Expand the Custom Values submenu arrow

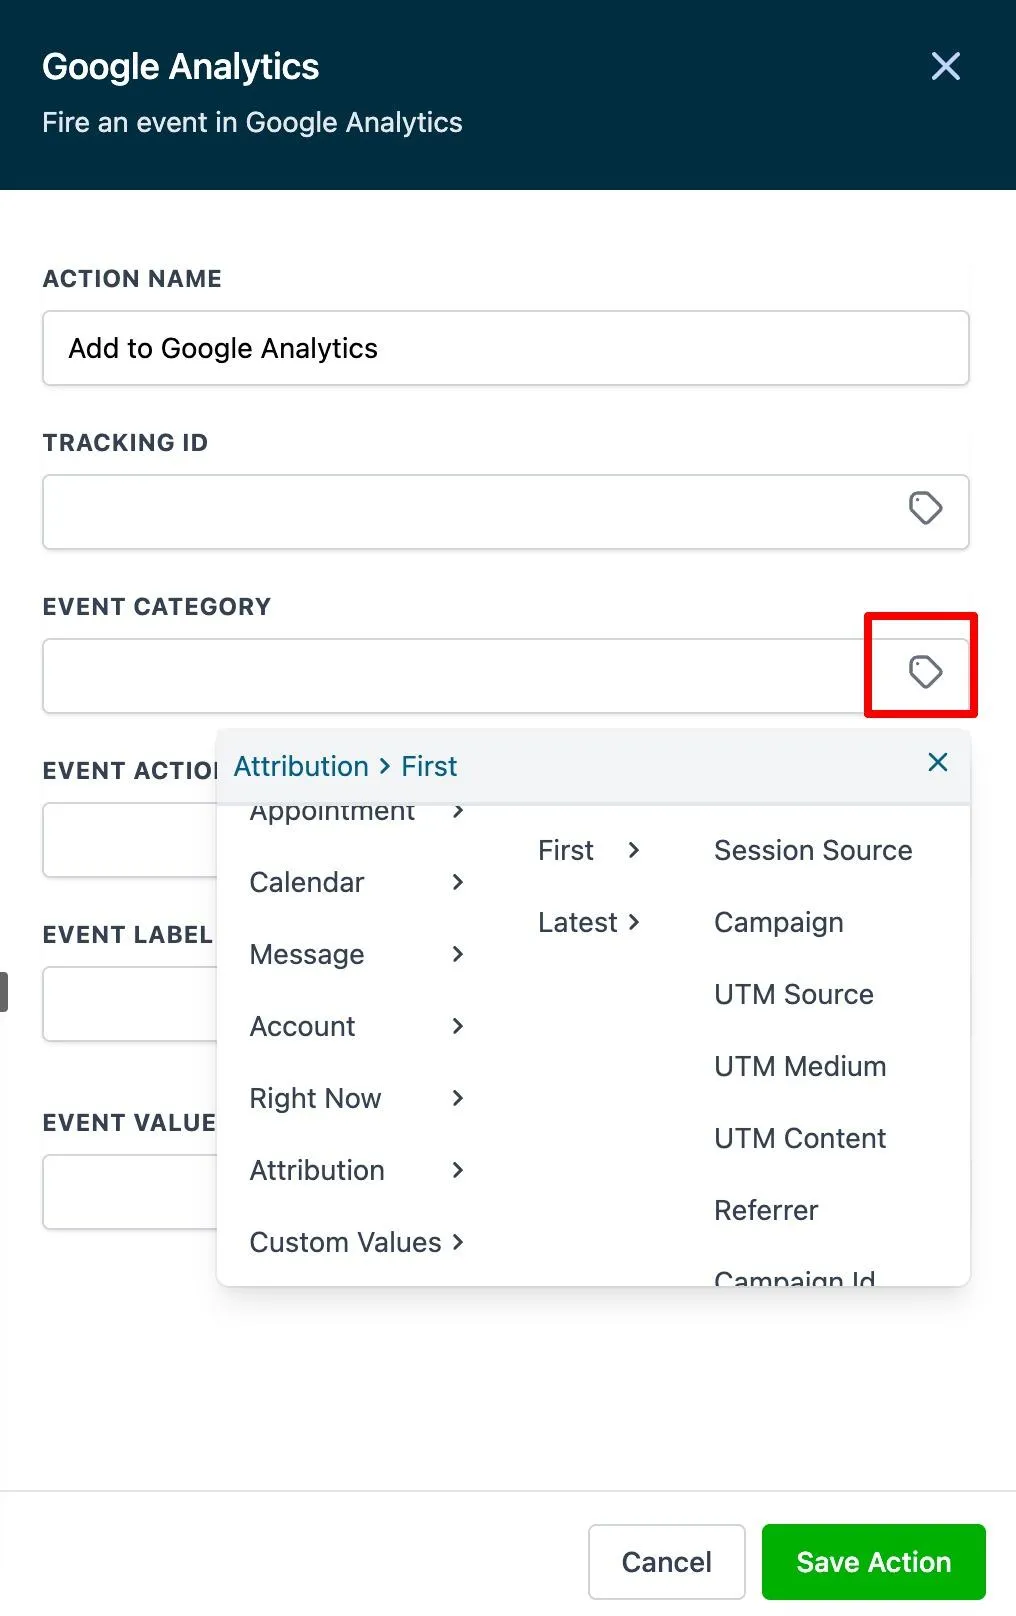click(458, 1242)
